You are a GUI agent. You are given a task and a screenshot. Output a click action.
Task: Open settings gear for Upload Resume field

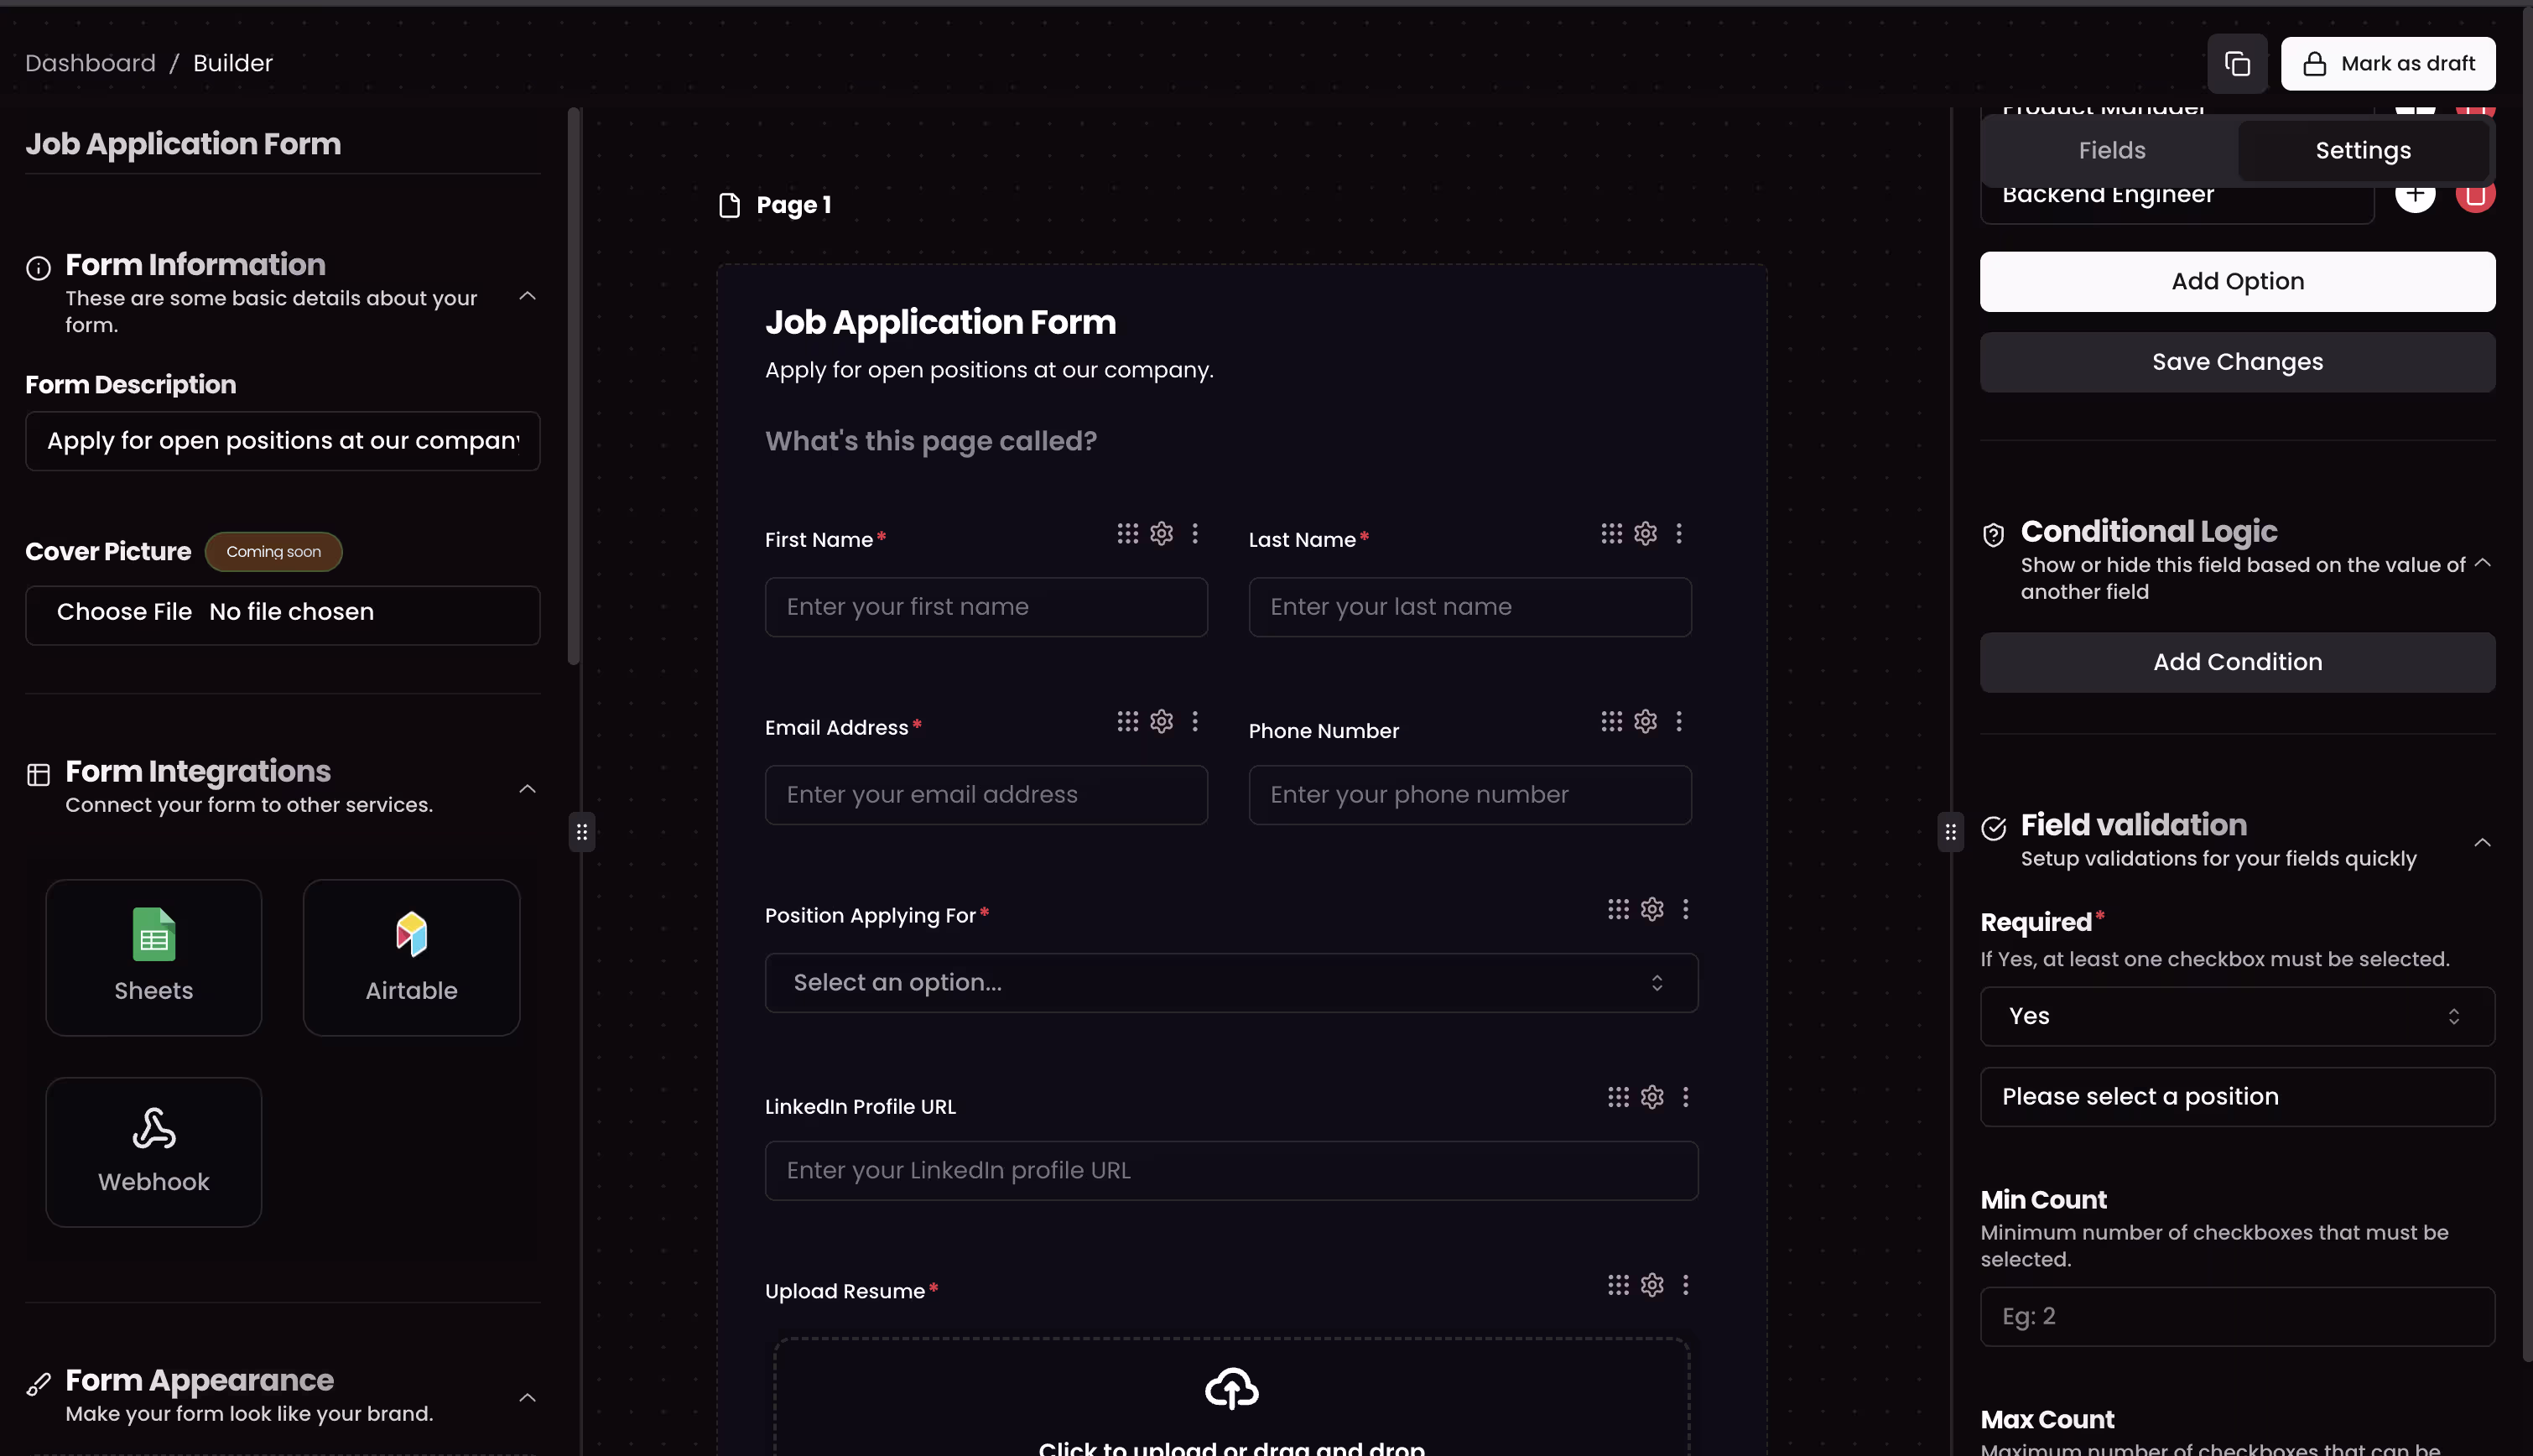(1652, 1285)
